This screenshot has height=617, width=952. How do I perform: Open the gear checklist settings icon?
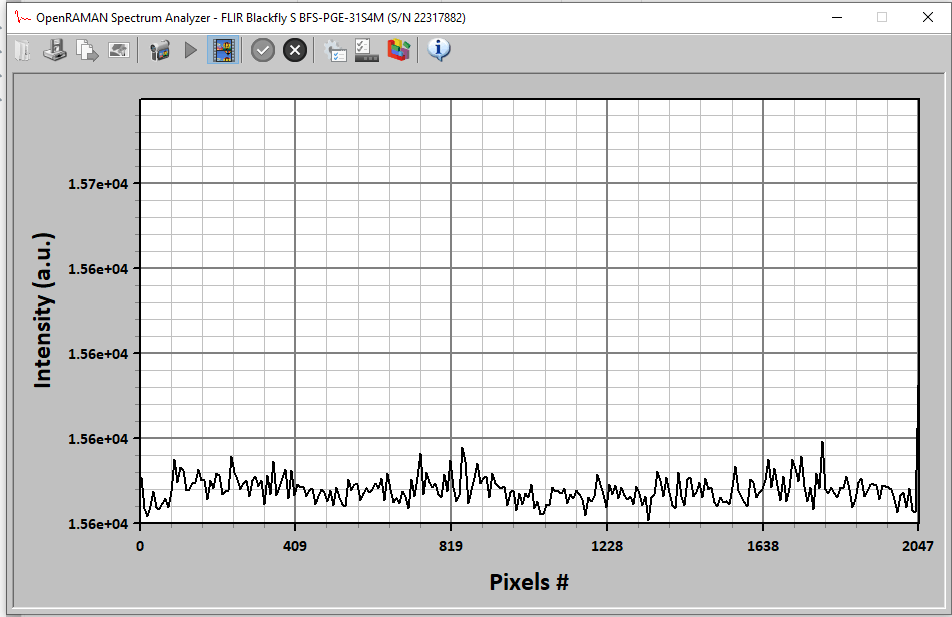(336, 50)
